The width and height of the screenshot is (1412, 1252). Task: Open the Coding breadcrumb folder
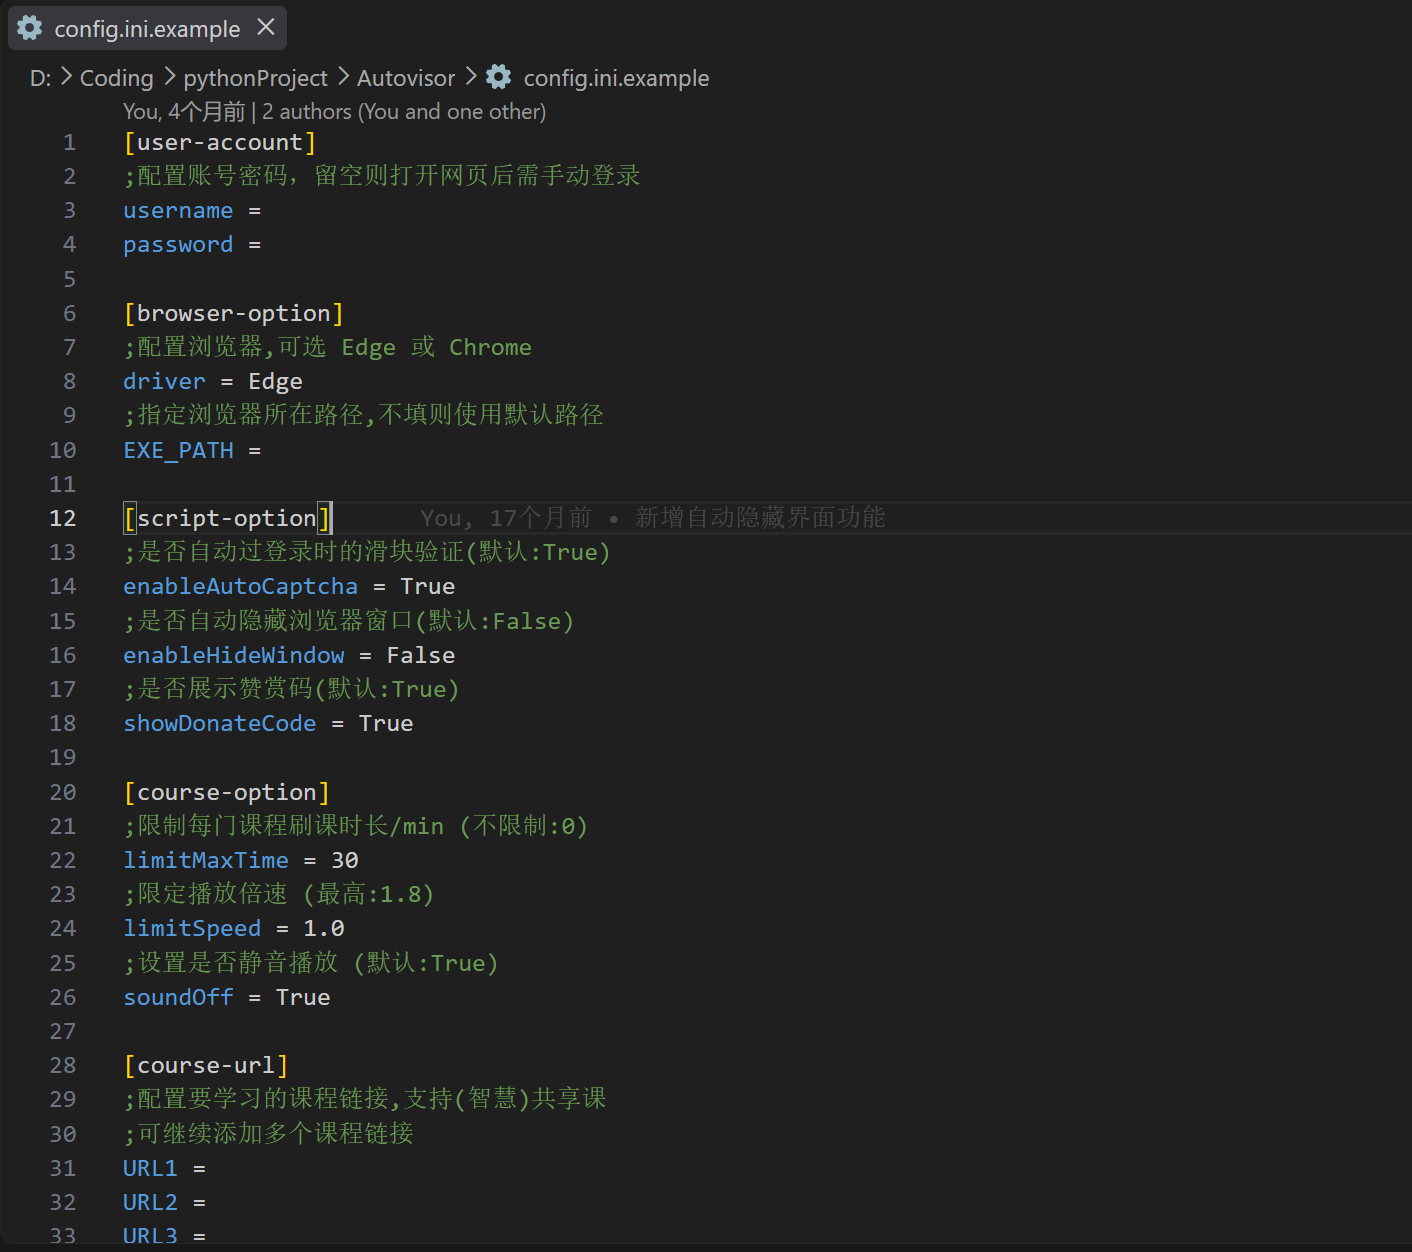click(x=117, y=78)
